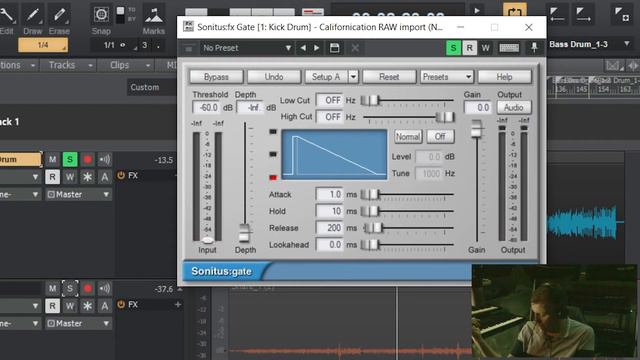Viewport: 640px width, 360px height.
Task: Toggle the Snap tool icon
Action: point(101,15)
